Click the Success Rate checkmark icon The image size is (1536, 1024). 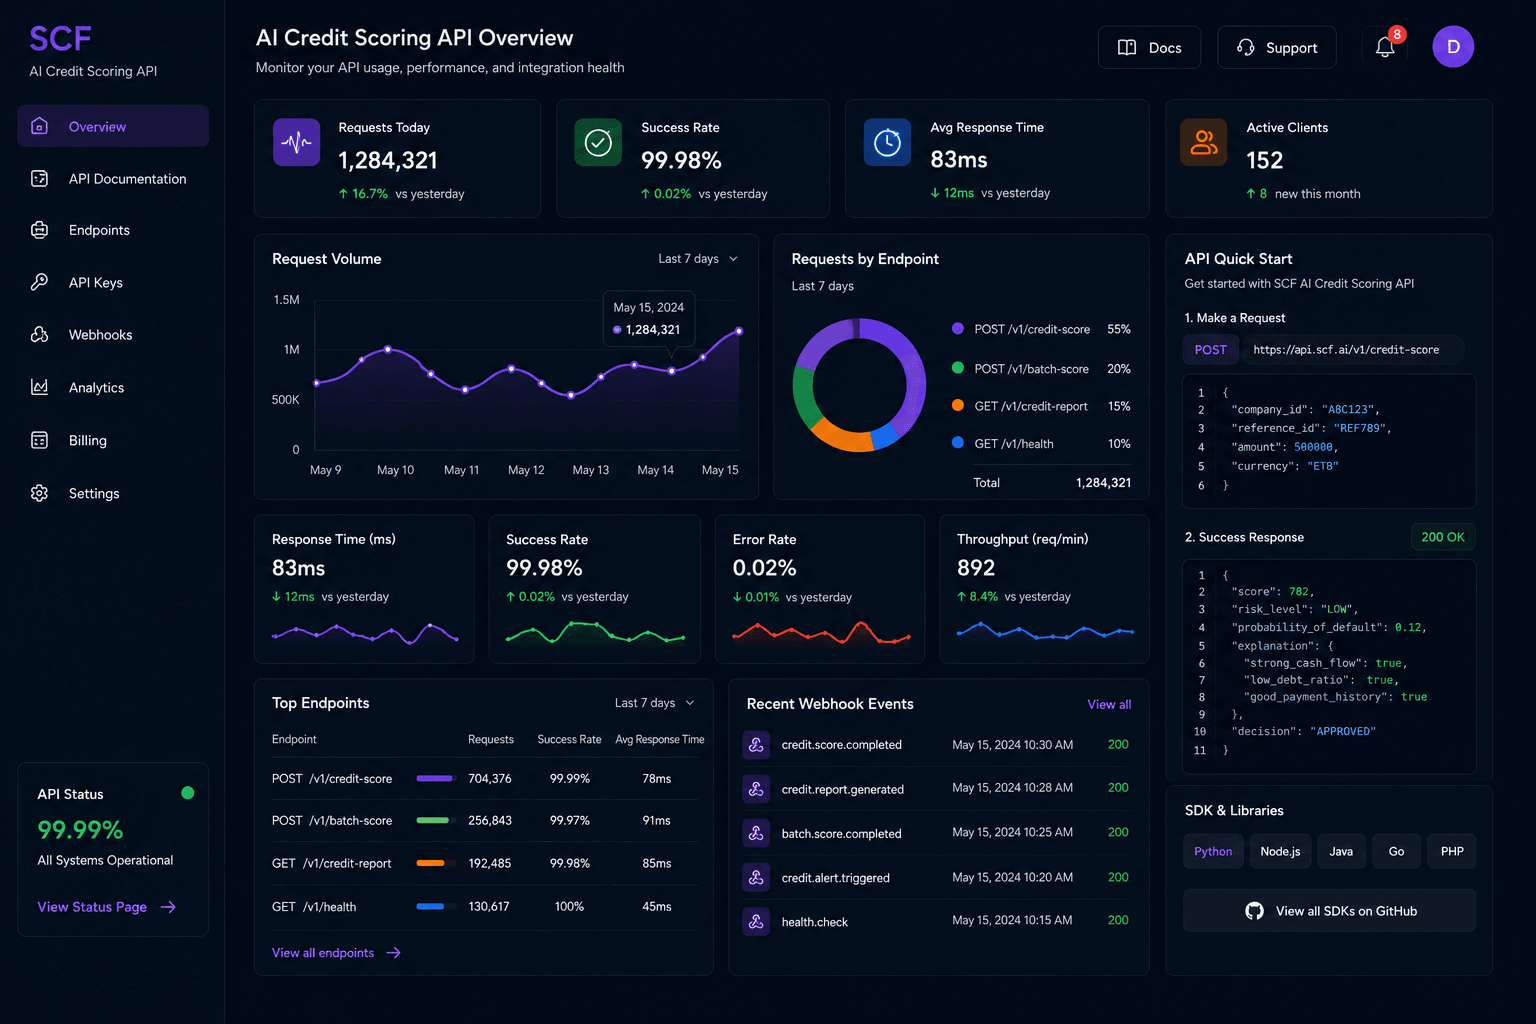[x=598, y=142]
